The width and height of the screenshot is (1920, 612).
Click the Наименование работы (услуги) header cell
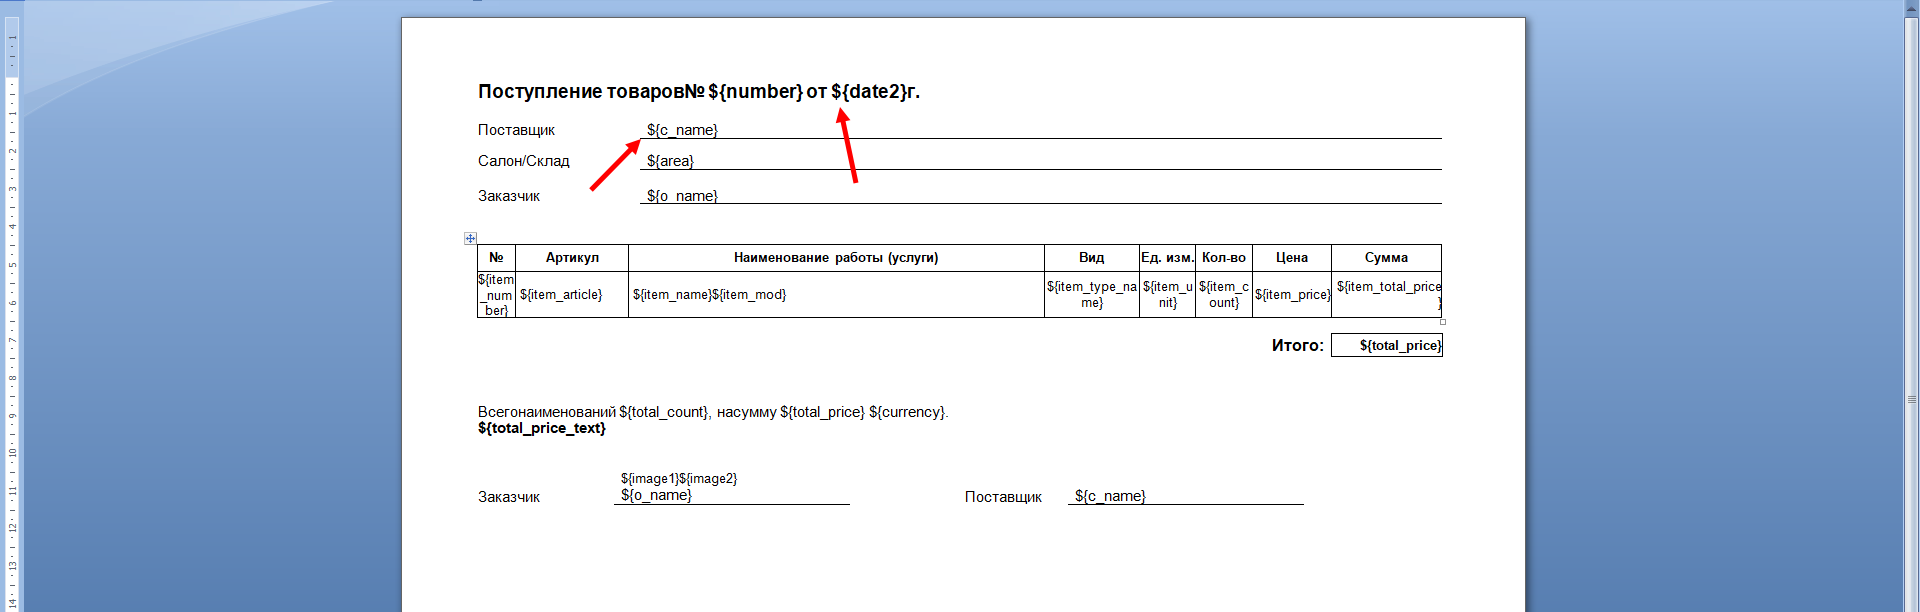836,258
